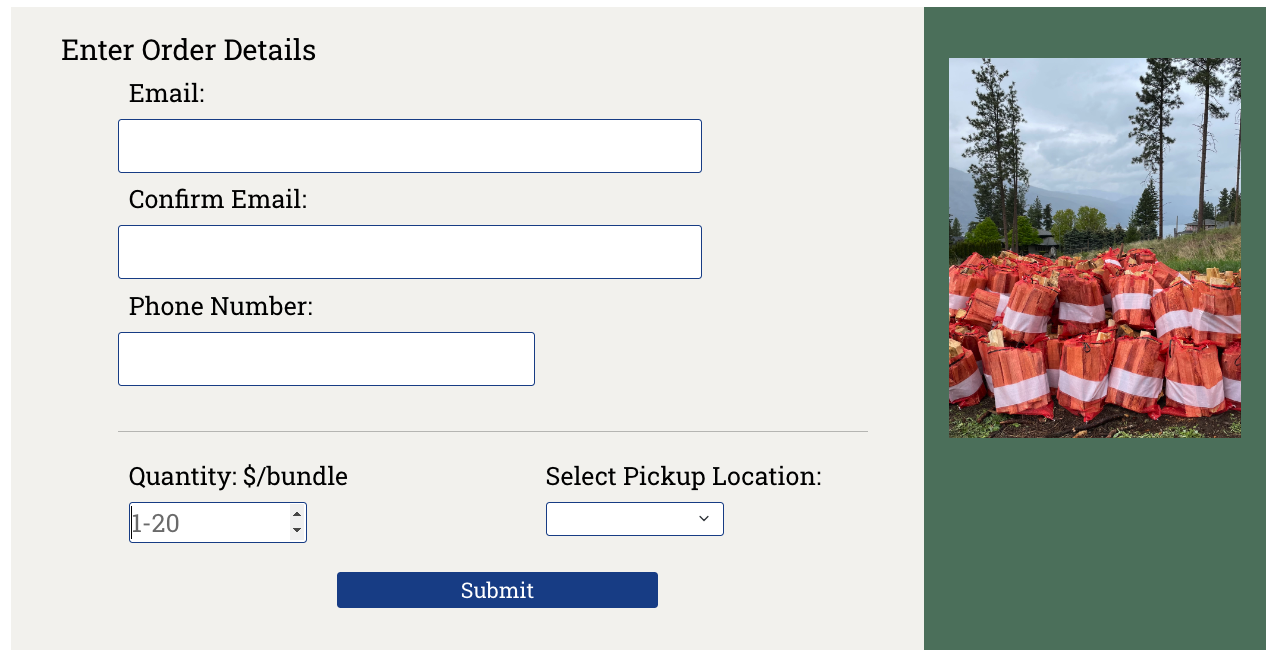This screenshot has height=669, width=1279.
Task: Click the green panel below the photo
Action: click(1095, 543)
